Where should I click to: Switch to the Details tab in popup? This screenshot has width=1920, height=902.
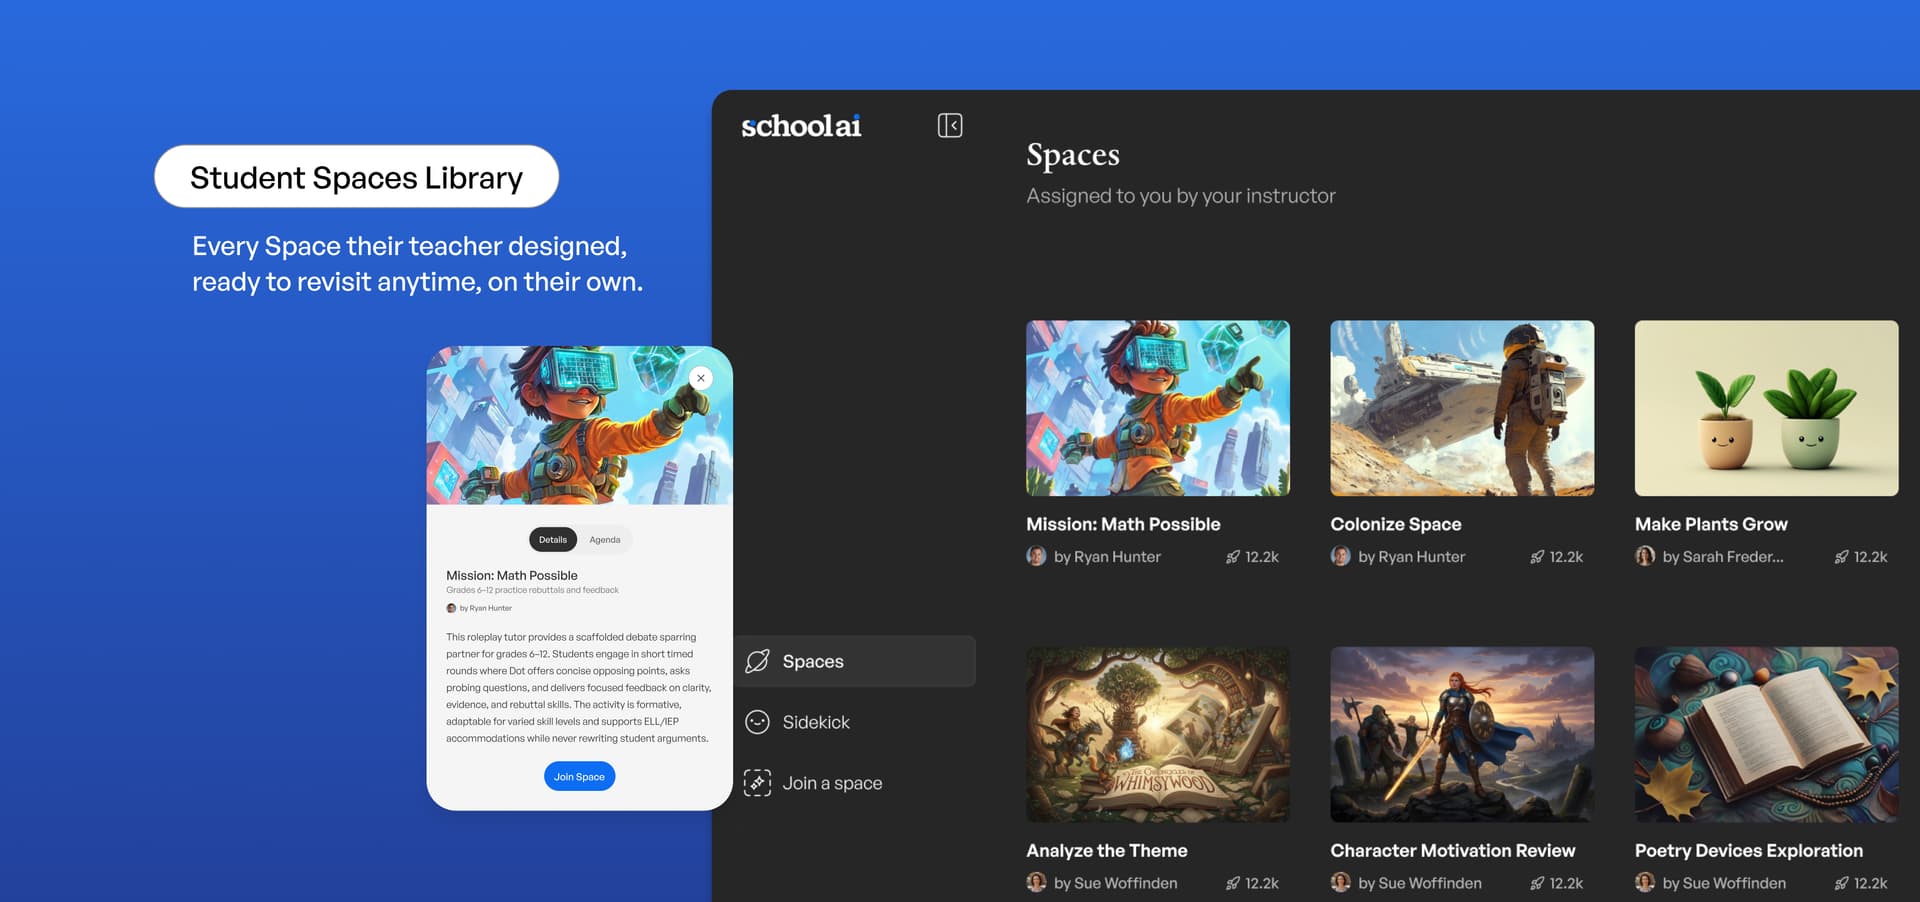click(x=553, y=540)
